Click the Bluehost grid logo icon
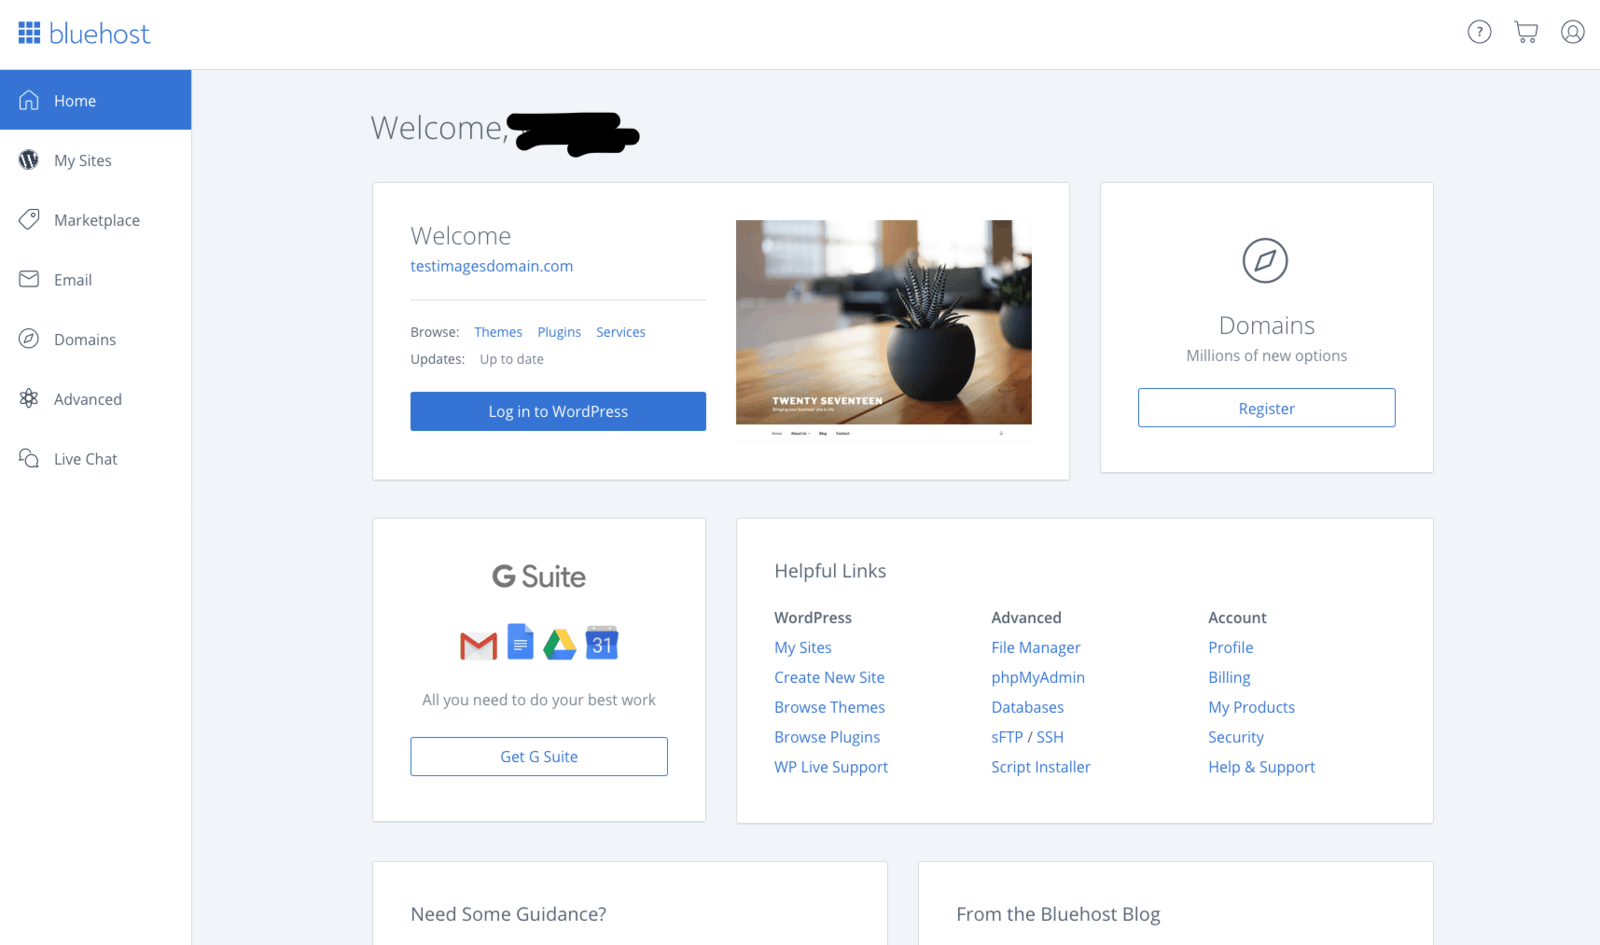Viewport: 1600px width, 945px height. pos(29,33)
